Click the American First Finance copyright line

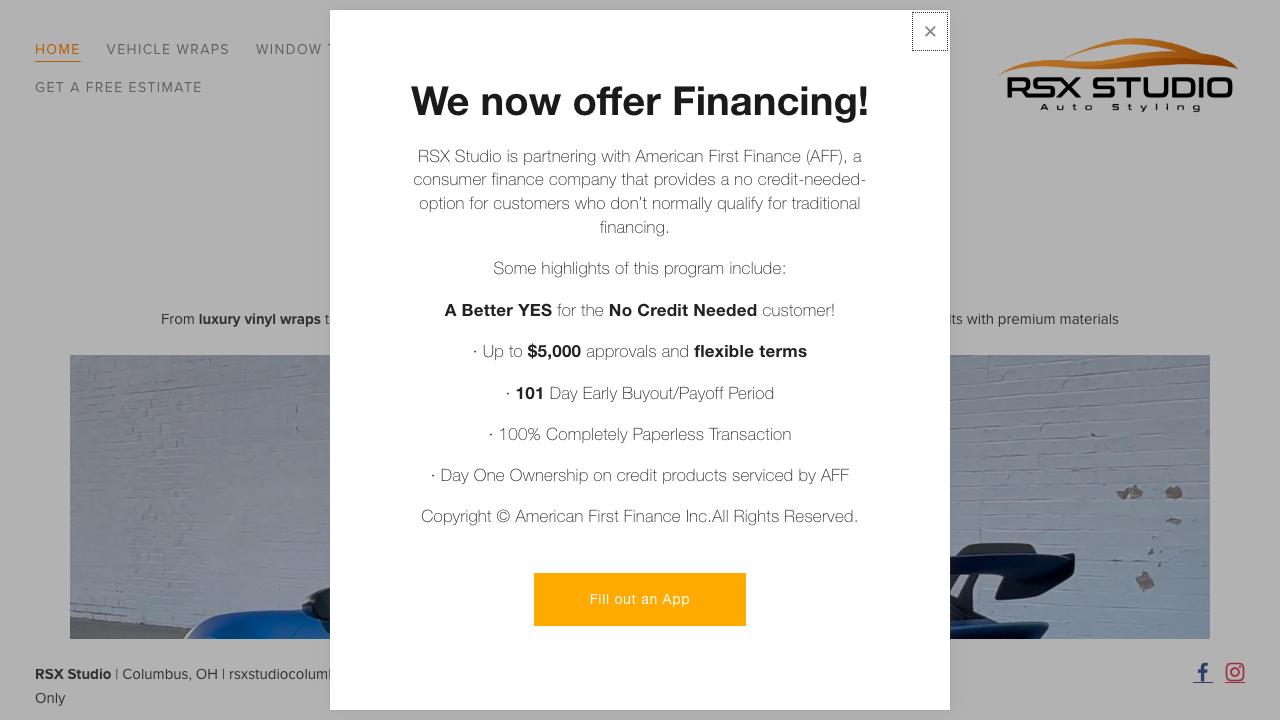pos(640,516)
